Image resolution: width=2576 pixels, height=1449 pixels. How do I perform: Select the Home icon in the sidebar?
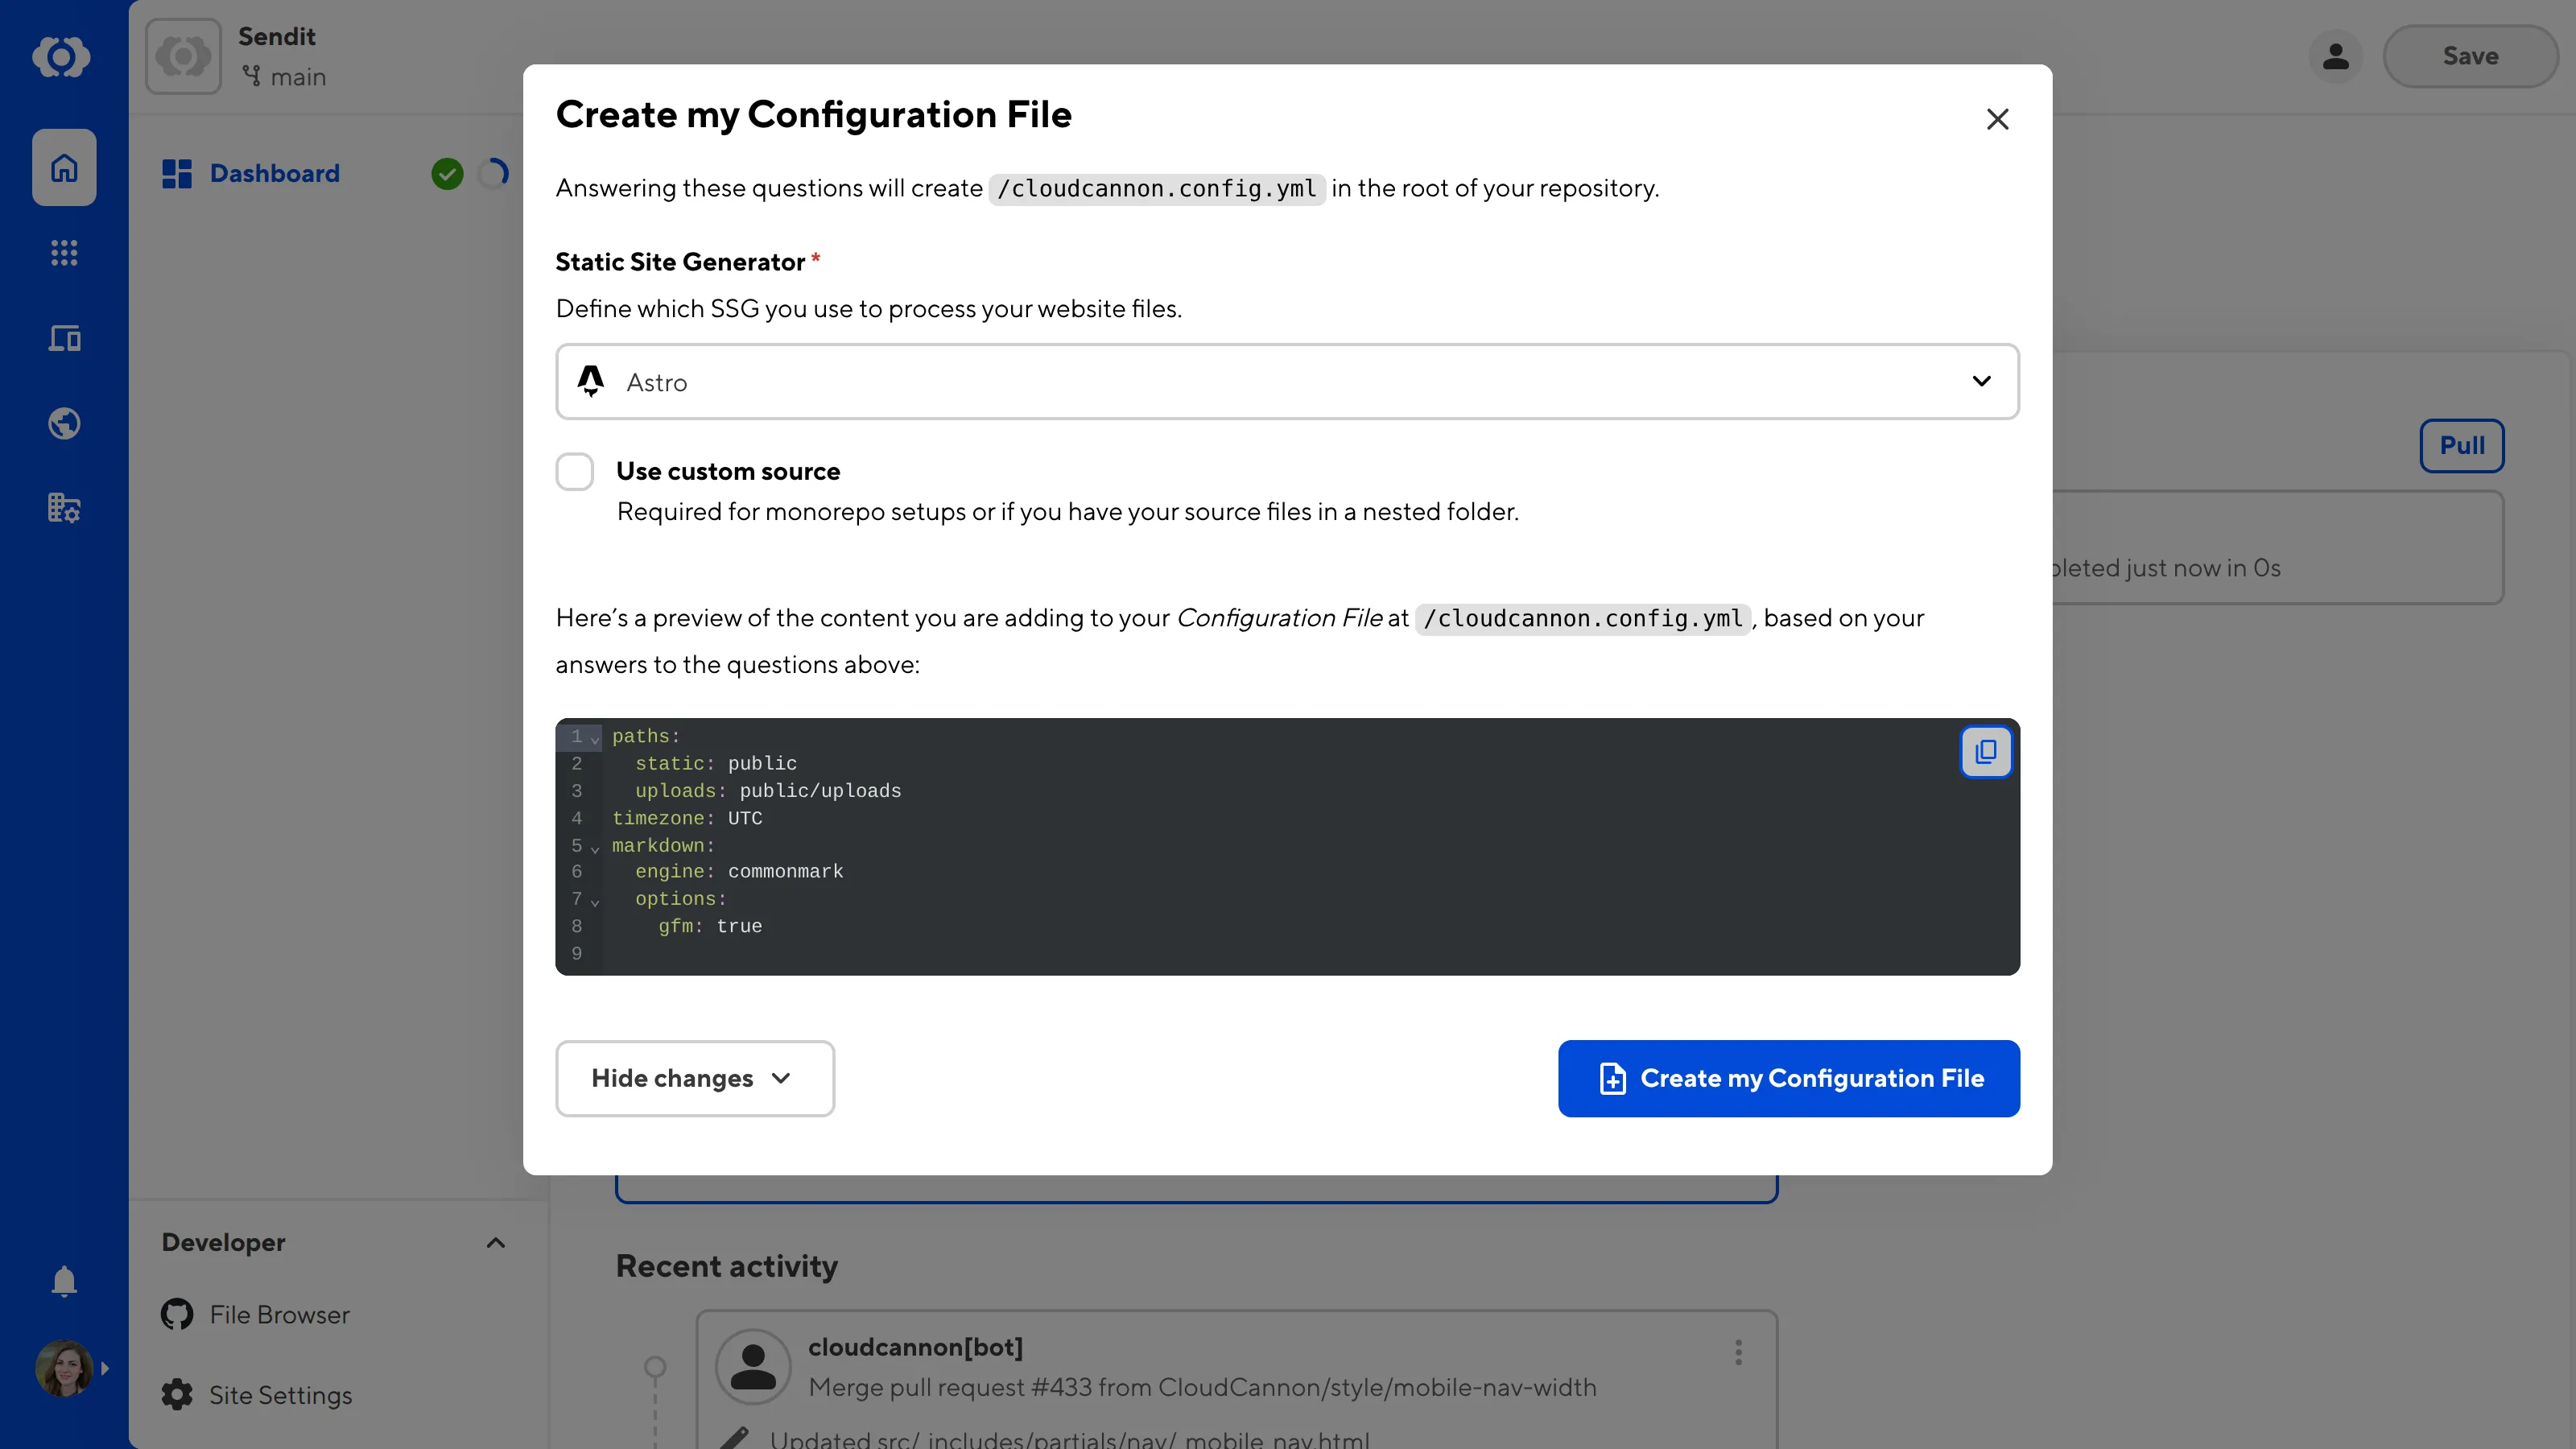point(63,167)
